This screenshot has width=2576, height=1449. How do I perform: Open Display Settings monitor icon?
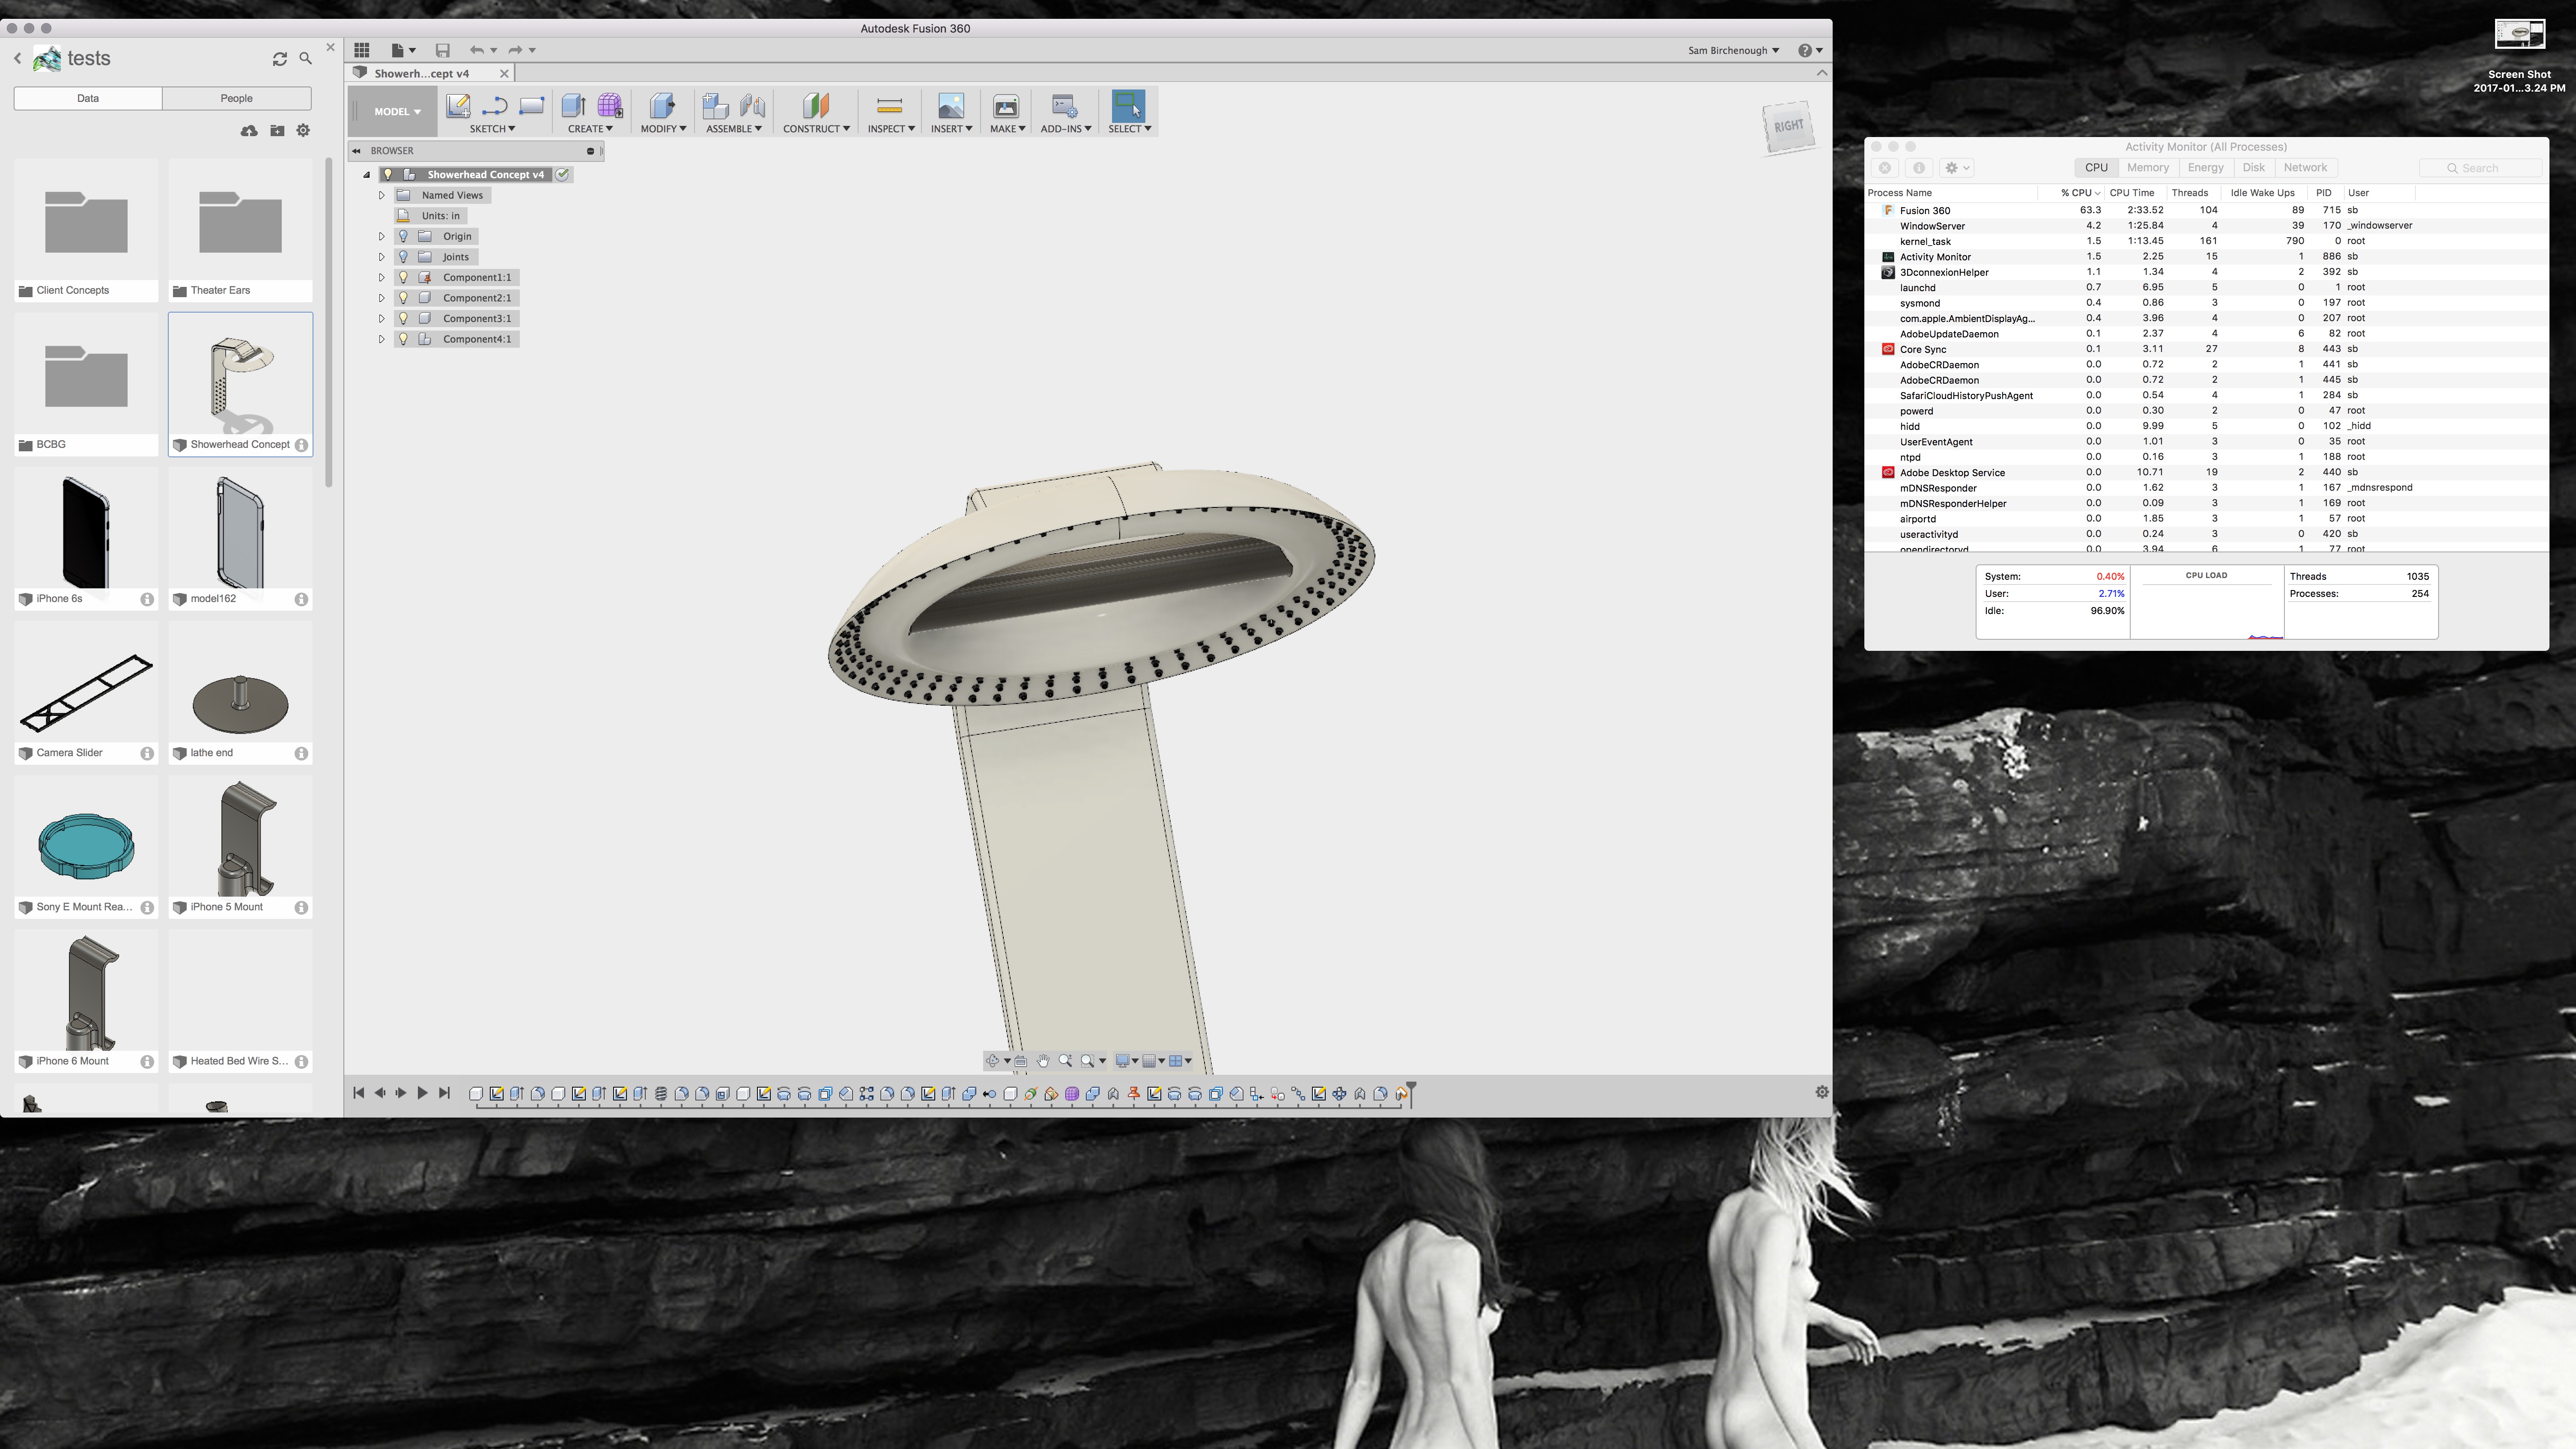point(1123,1061)
